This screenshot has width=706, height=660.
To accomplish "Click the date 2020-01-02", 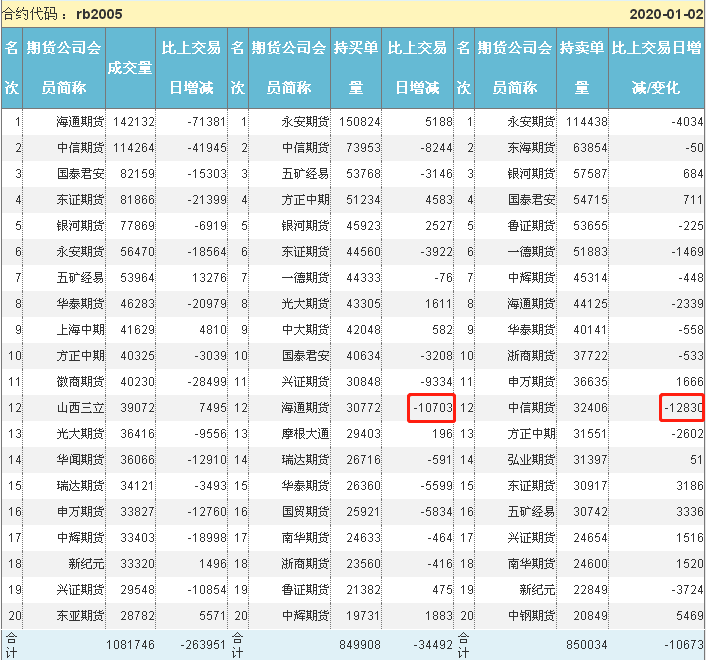I will pyautogui.click(x=666, y=14).
